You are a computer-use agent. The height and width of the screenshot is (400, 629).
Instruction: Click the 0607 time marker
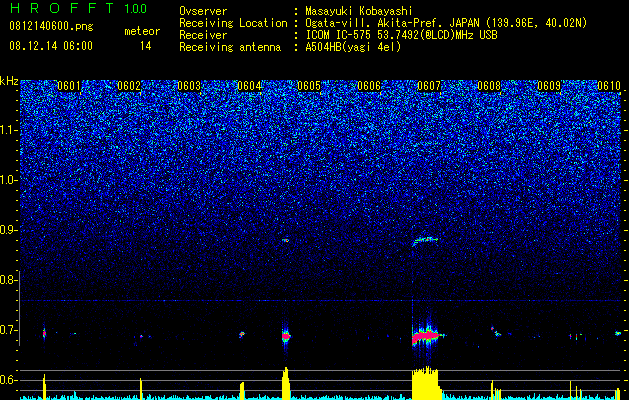pyautogui.click(x=429, y=86)
